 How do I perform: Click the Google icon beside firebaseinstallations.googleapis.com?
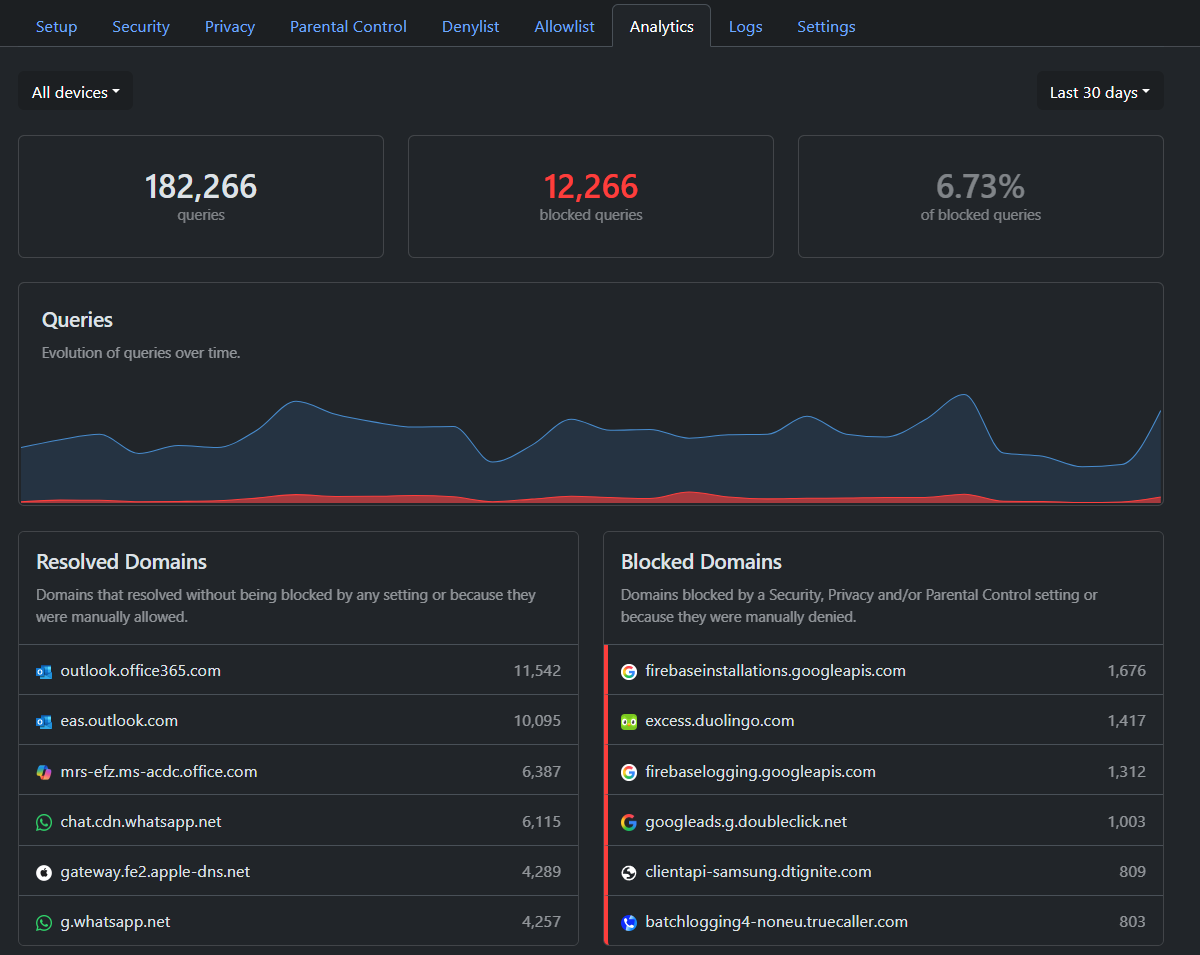(629, 671)
